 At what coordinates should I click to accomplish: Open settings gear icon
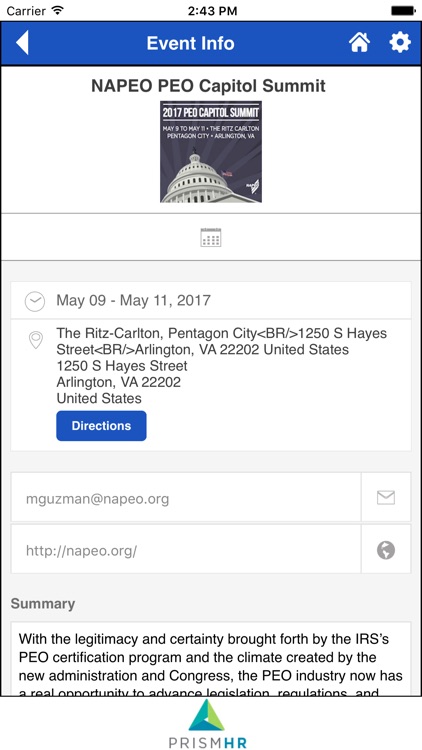(400, 43)
